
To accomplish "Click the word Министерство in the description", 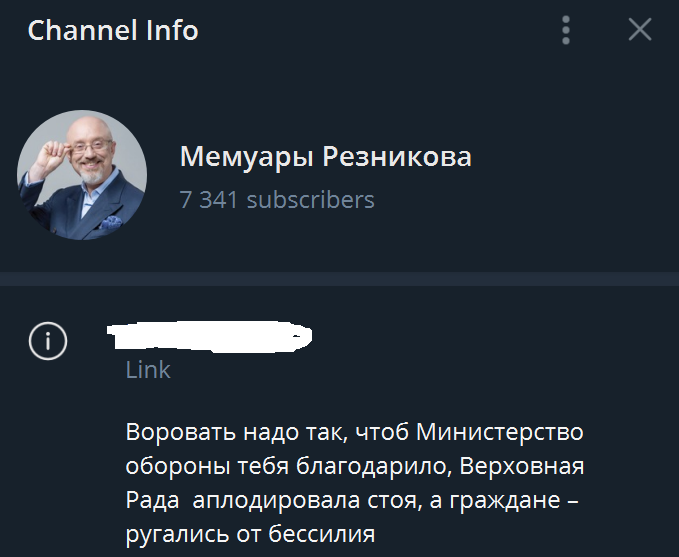I will pyautogui.click(x=500, y=432).
